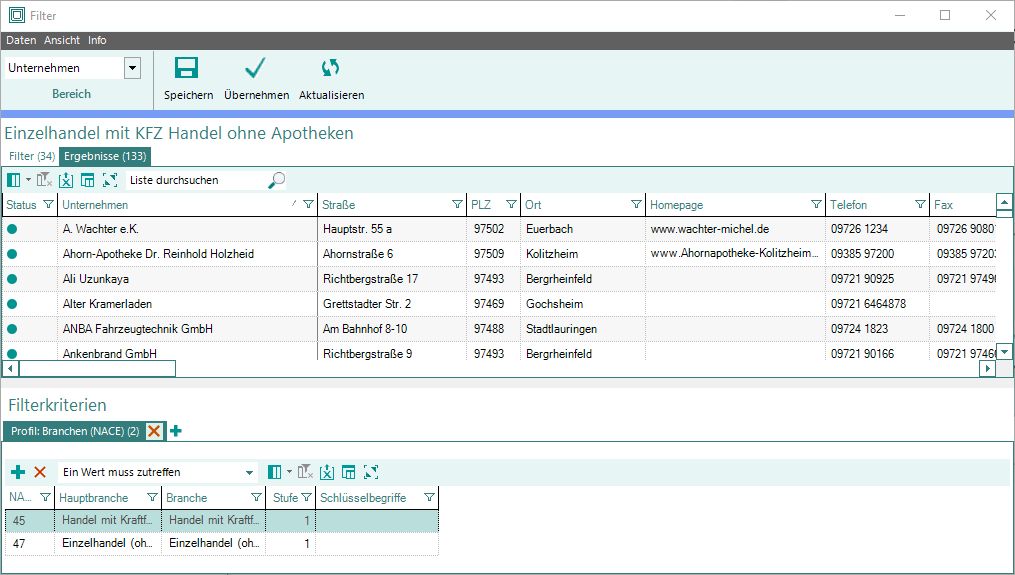Click the magnifier icon next to Liste durchsuchen
This screenshot has height=575, width=1015.
[277, 180]
